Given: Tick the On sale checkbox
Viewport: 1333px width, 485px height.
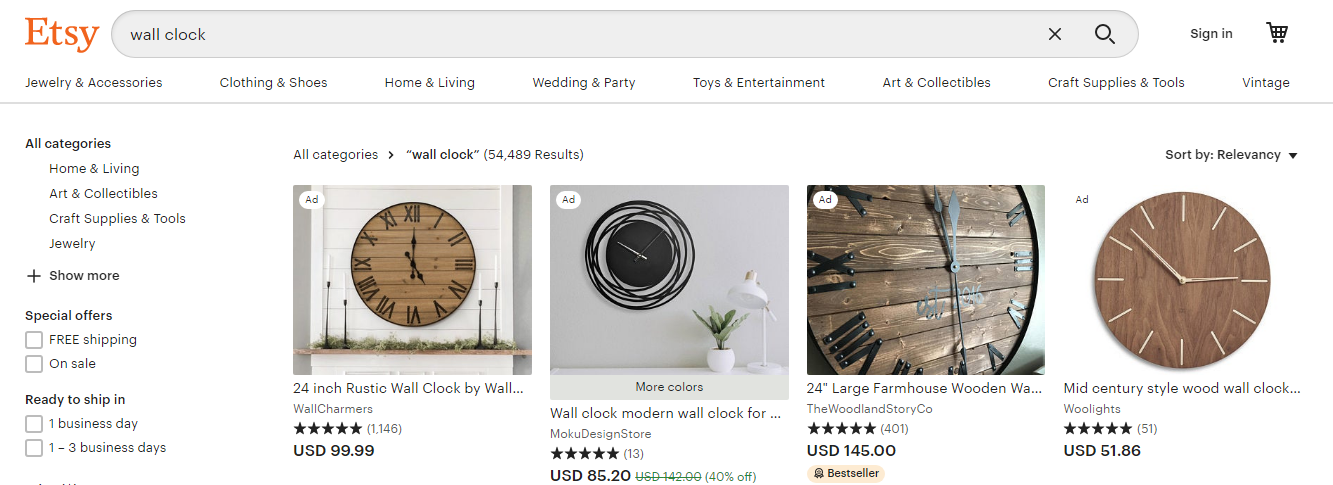Looking at the screenshot, I should [34, 364].
